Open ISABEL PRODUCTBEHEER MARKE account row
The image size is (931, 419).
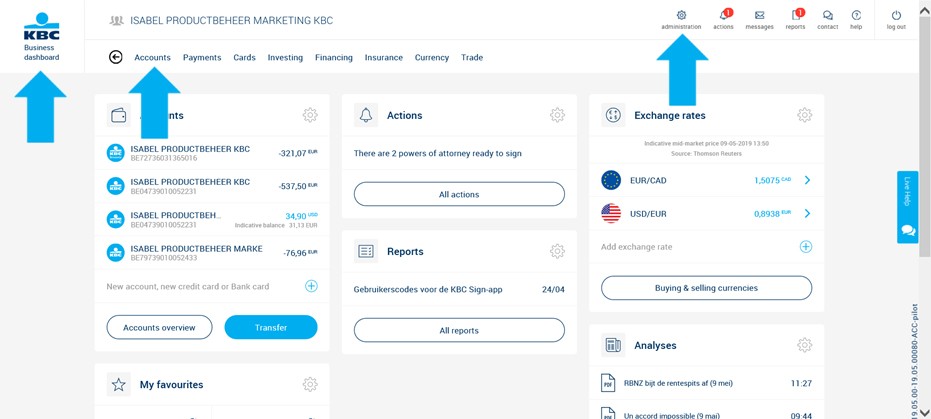coord(212,253)
